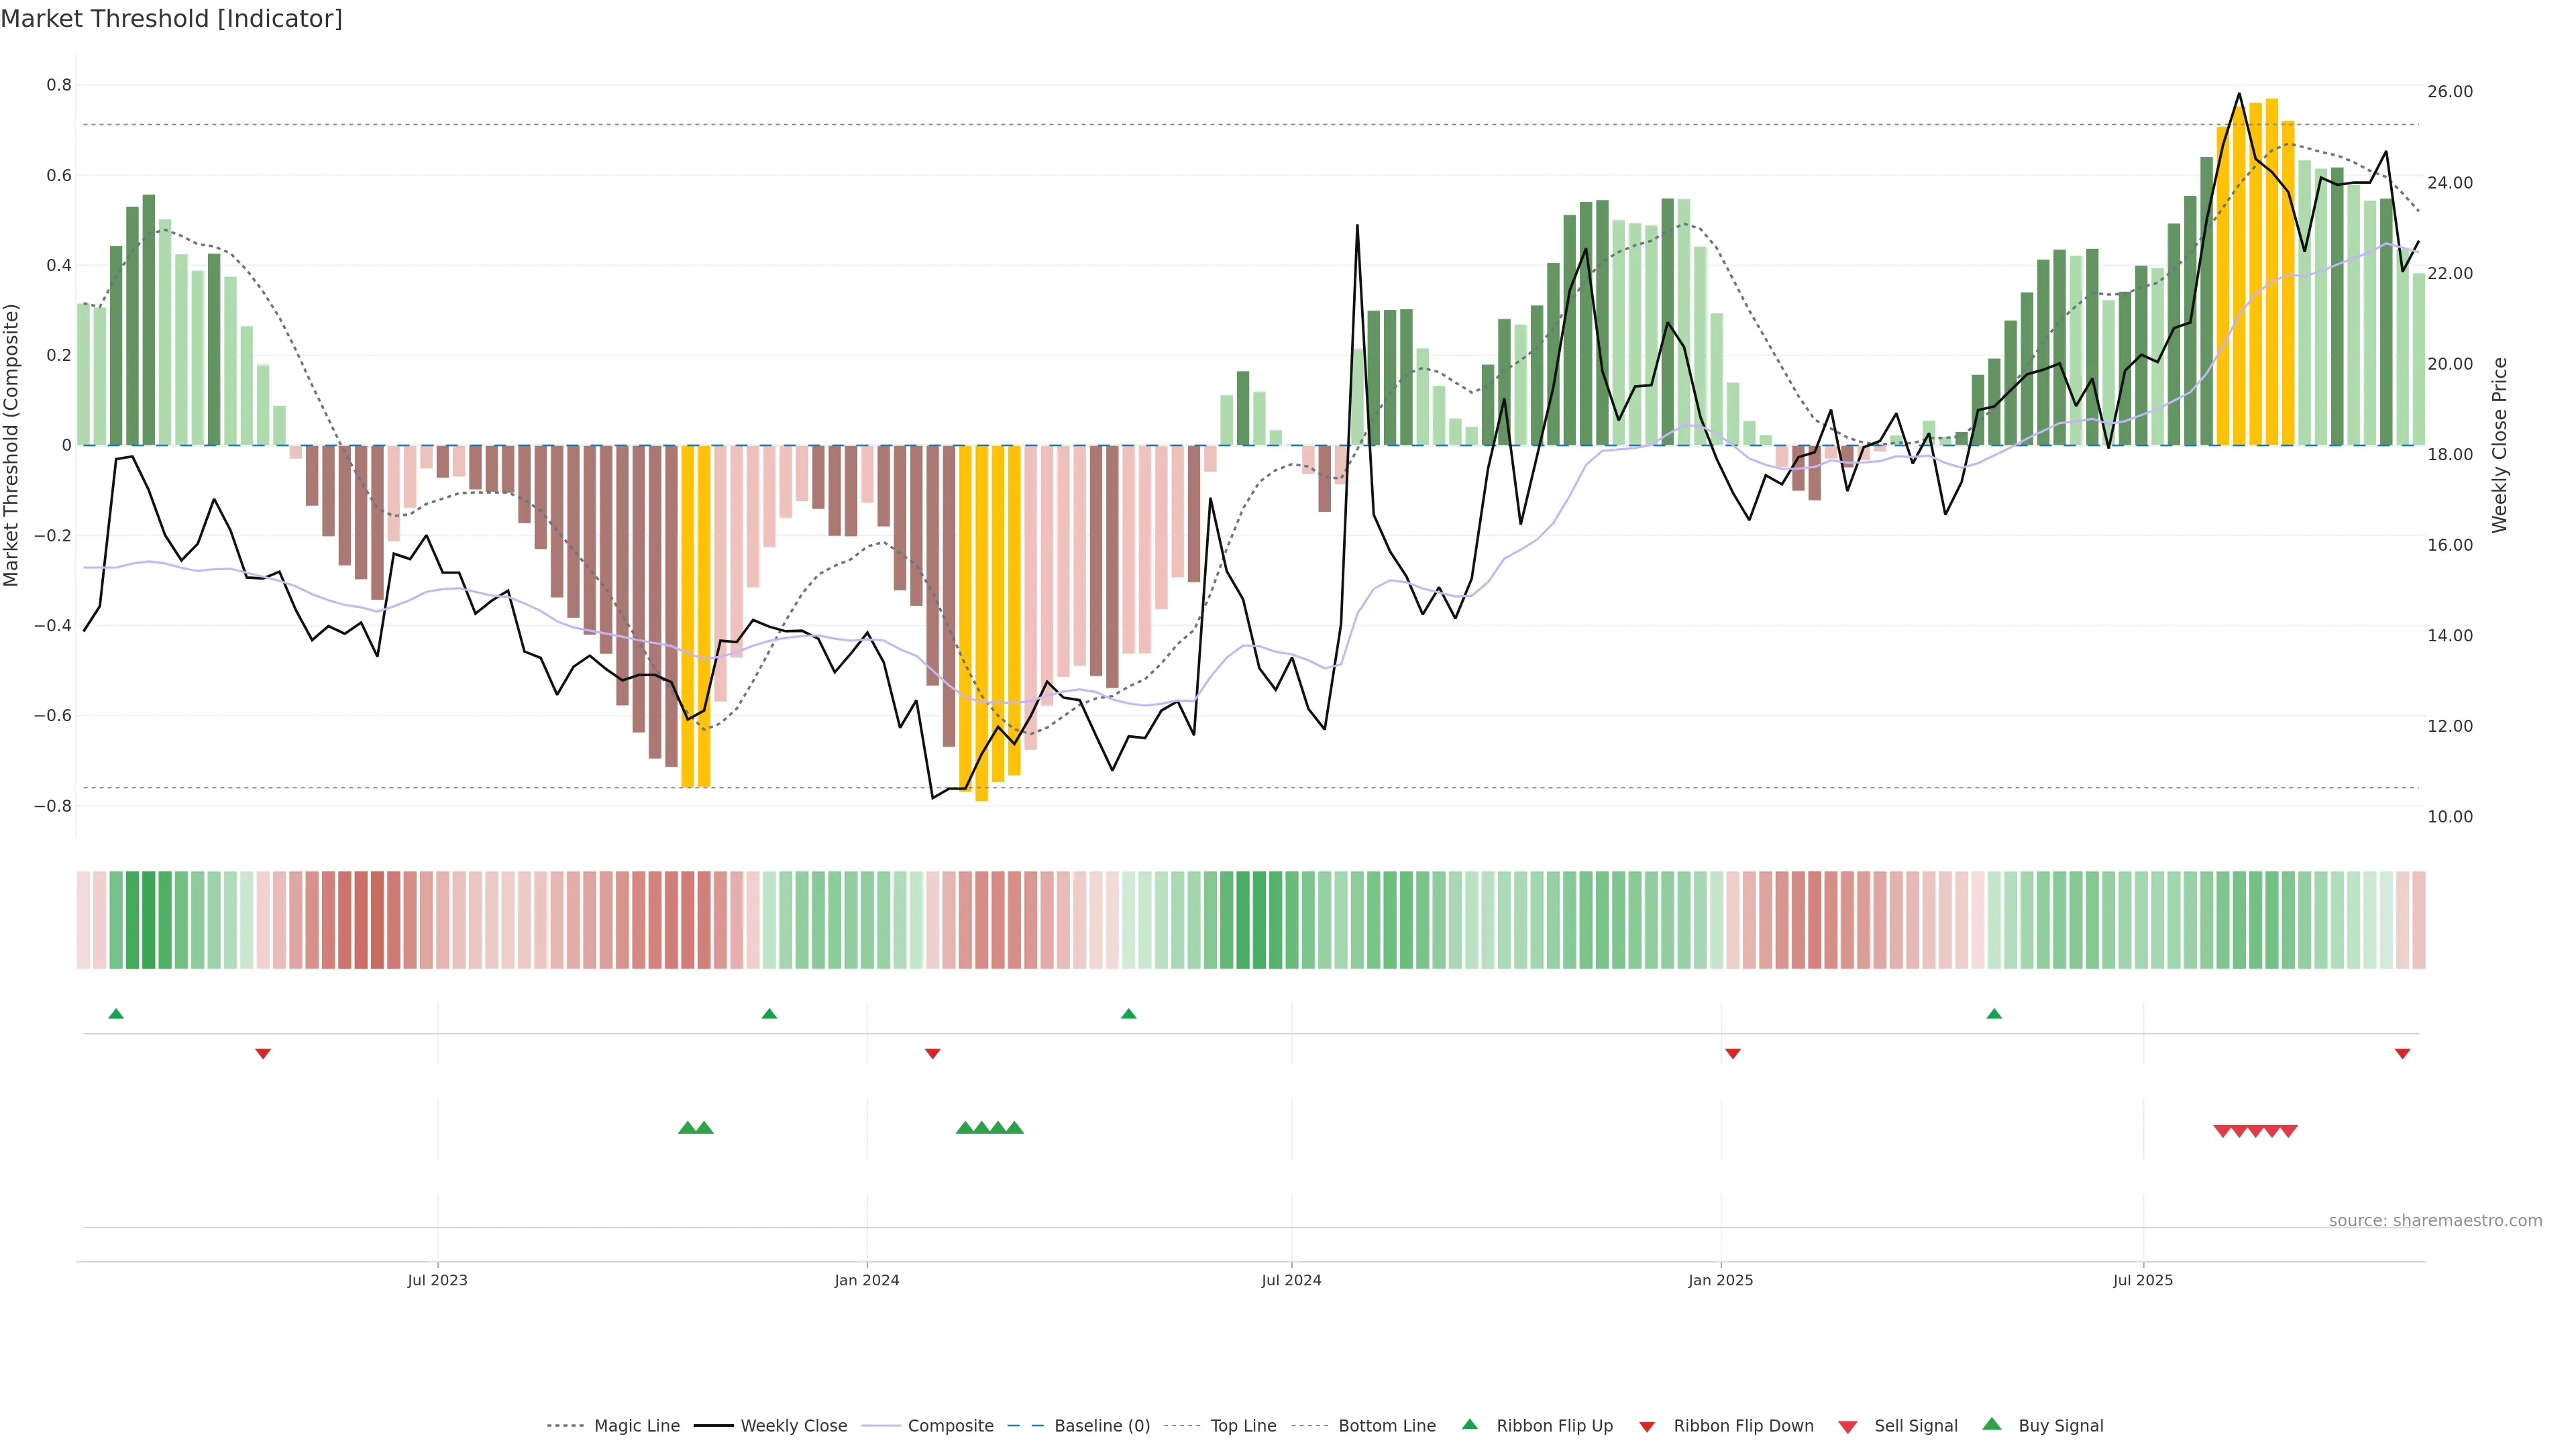2576x1449 pixels.
Task: Click Ribbon Flip Up legend triangle icon
Action: pos(1470,1425)
